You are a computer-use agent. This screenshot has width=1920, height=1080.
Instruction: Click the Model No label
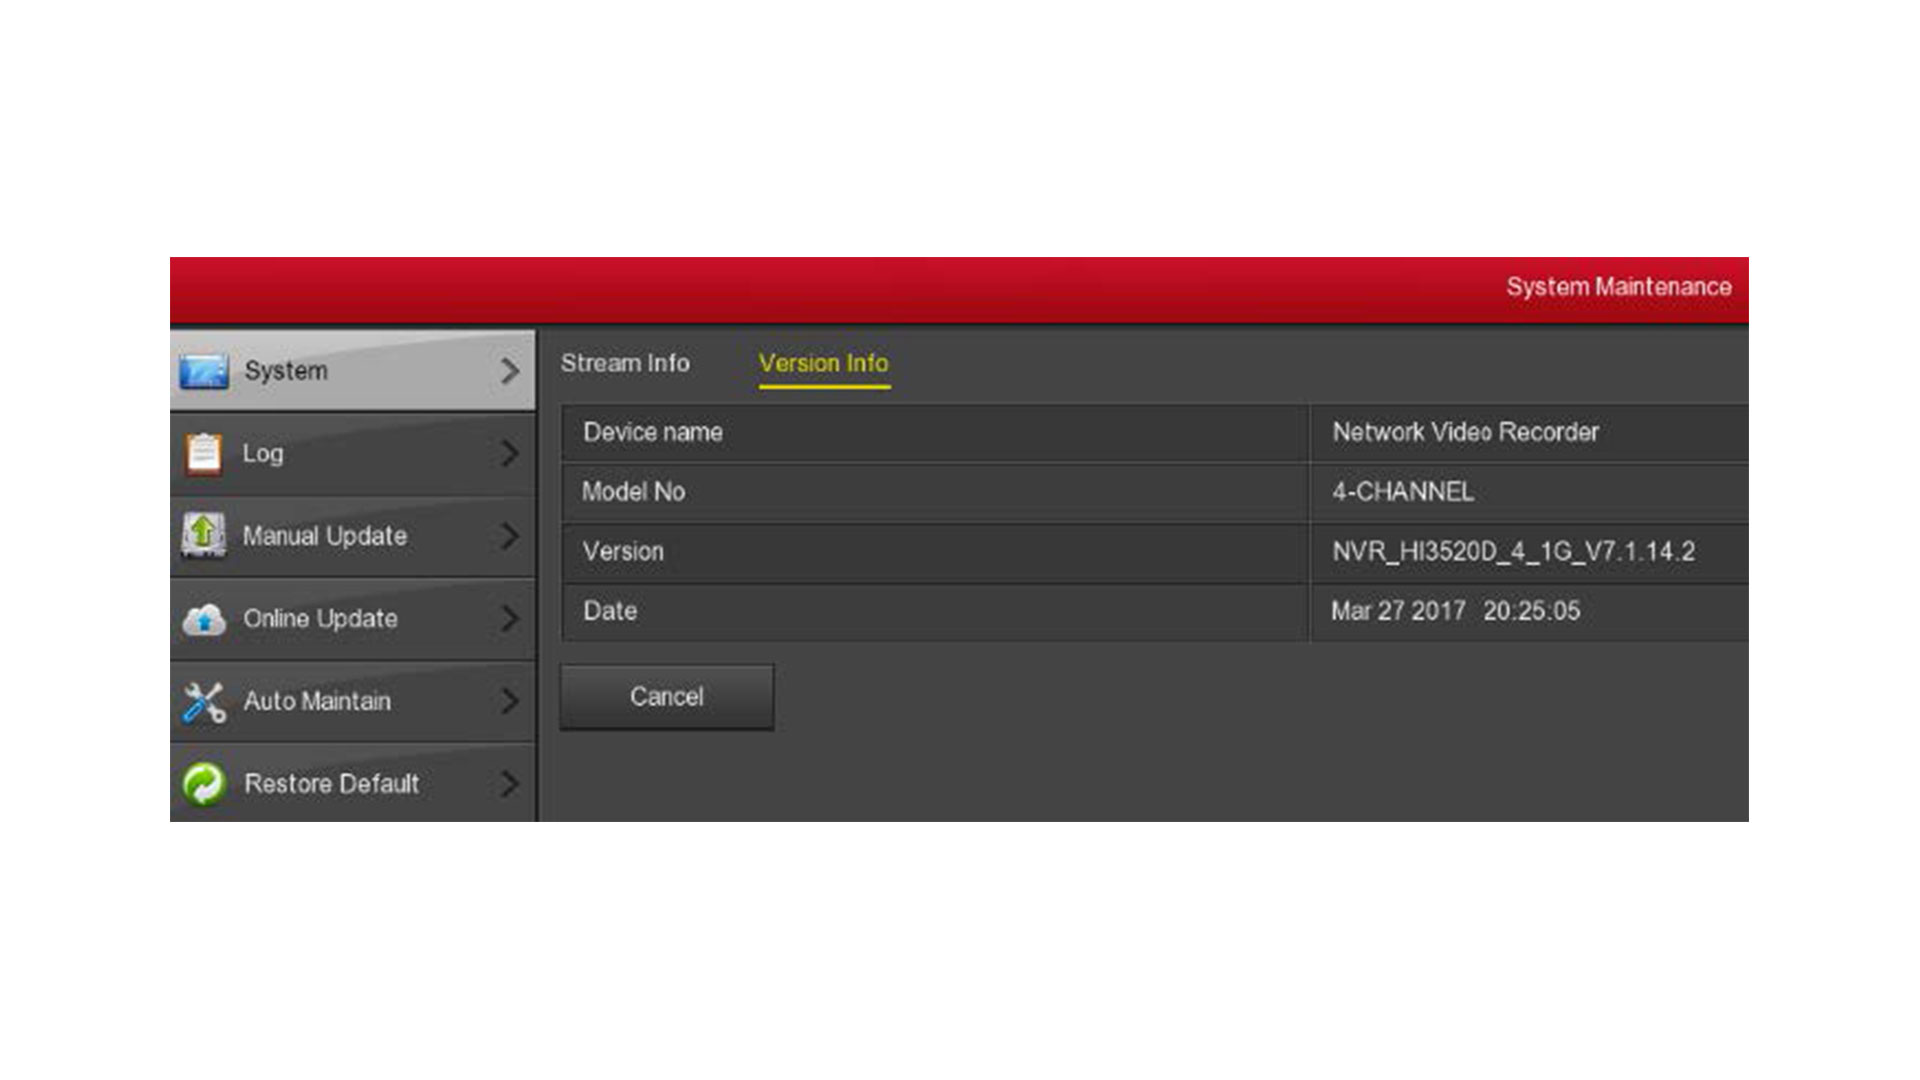coord(634,492)
